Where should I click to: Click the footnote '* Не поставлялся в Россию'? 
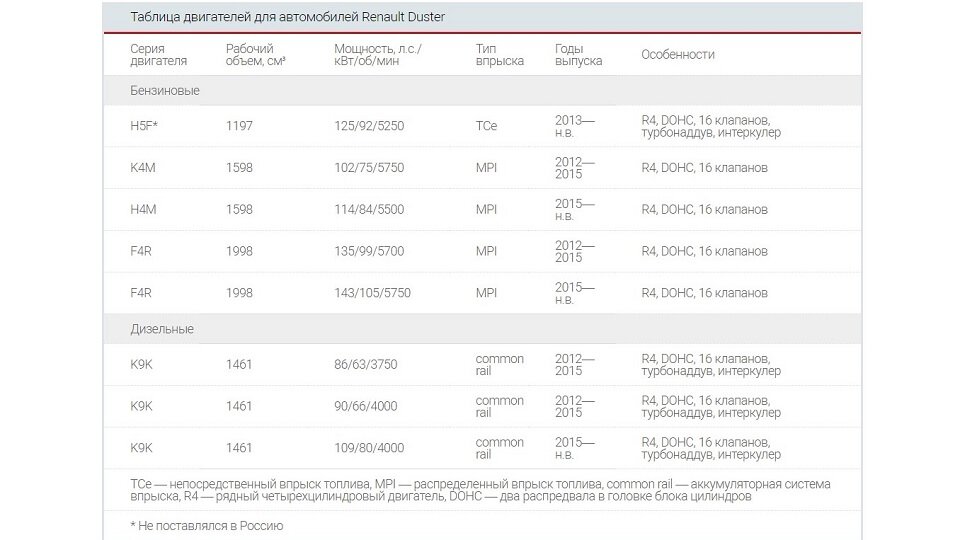coord(207,525)
